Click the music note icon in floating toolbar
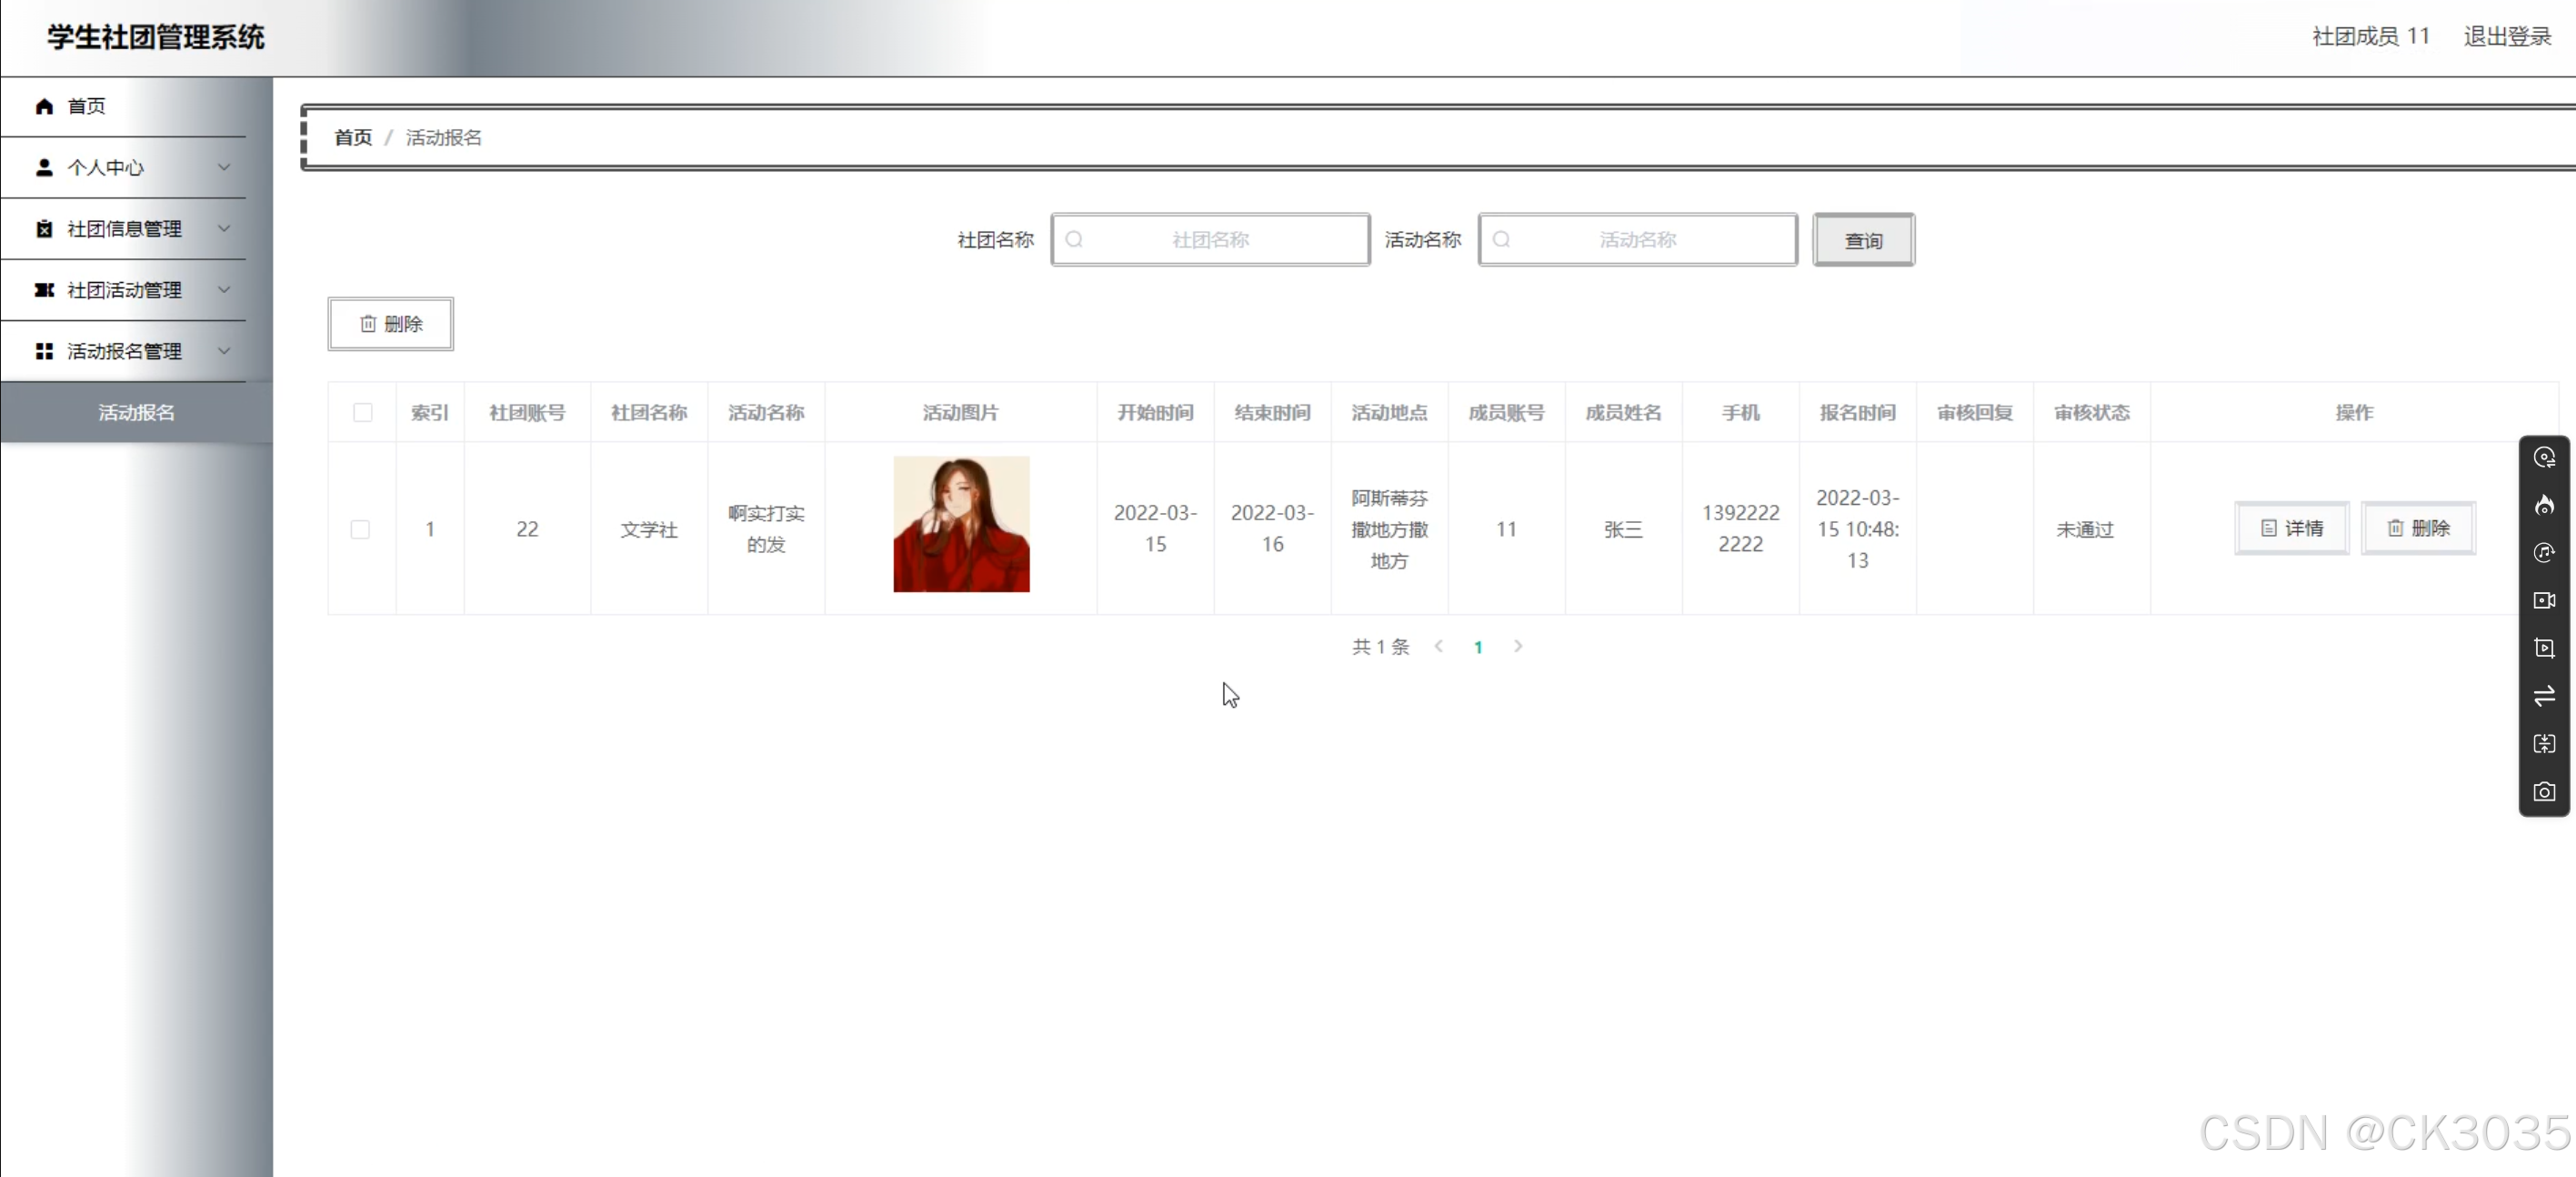 click(x=2544, y=553)
